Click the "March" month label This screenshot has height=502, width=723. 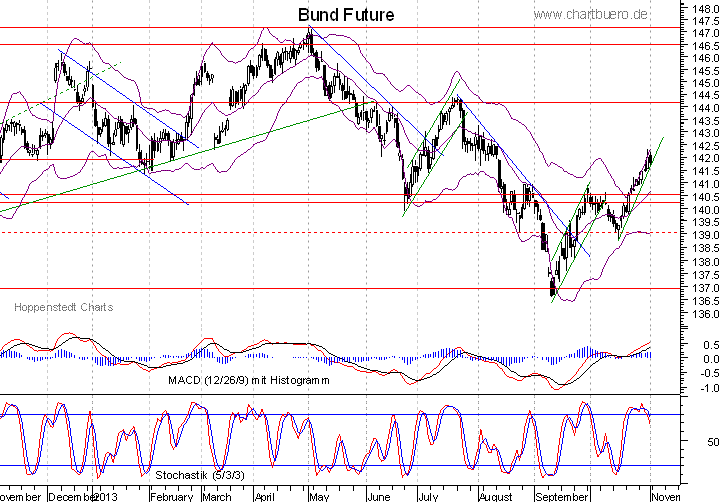point(217,497)
